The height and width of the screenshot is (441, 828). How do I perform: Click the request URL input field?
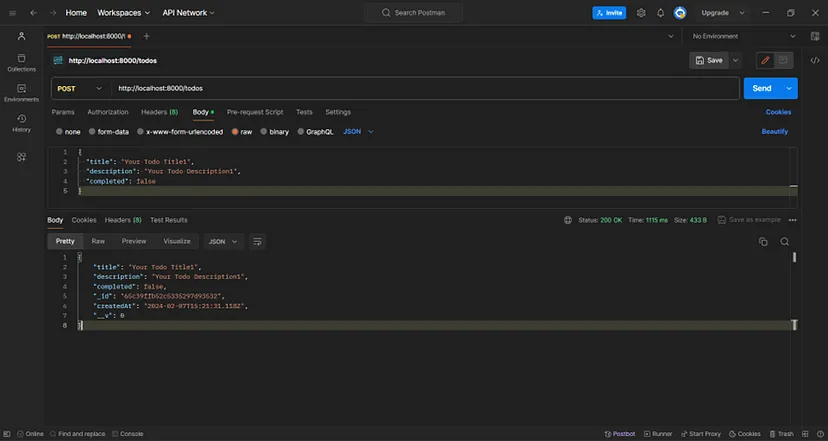pos(426,89)
